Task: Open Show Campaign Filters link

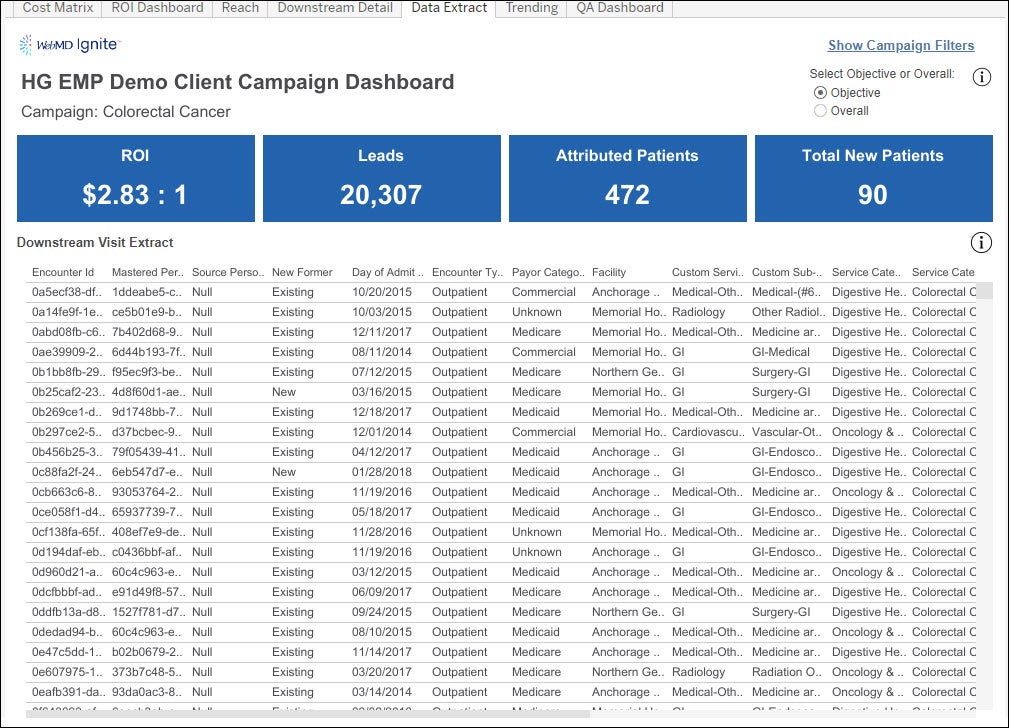Action: coord(900,45)
